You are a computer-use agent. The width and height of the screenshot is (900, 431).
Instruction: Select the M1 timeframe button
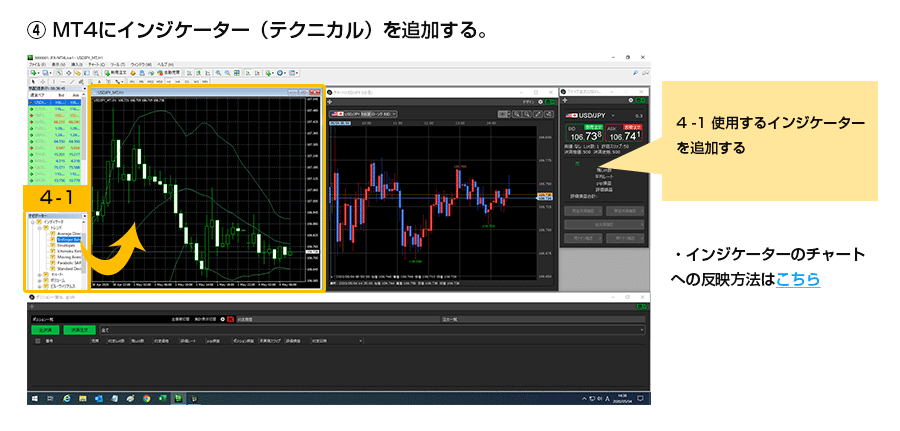point(132,81)
